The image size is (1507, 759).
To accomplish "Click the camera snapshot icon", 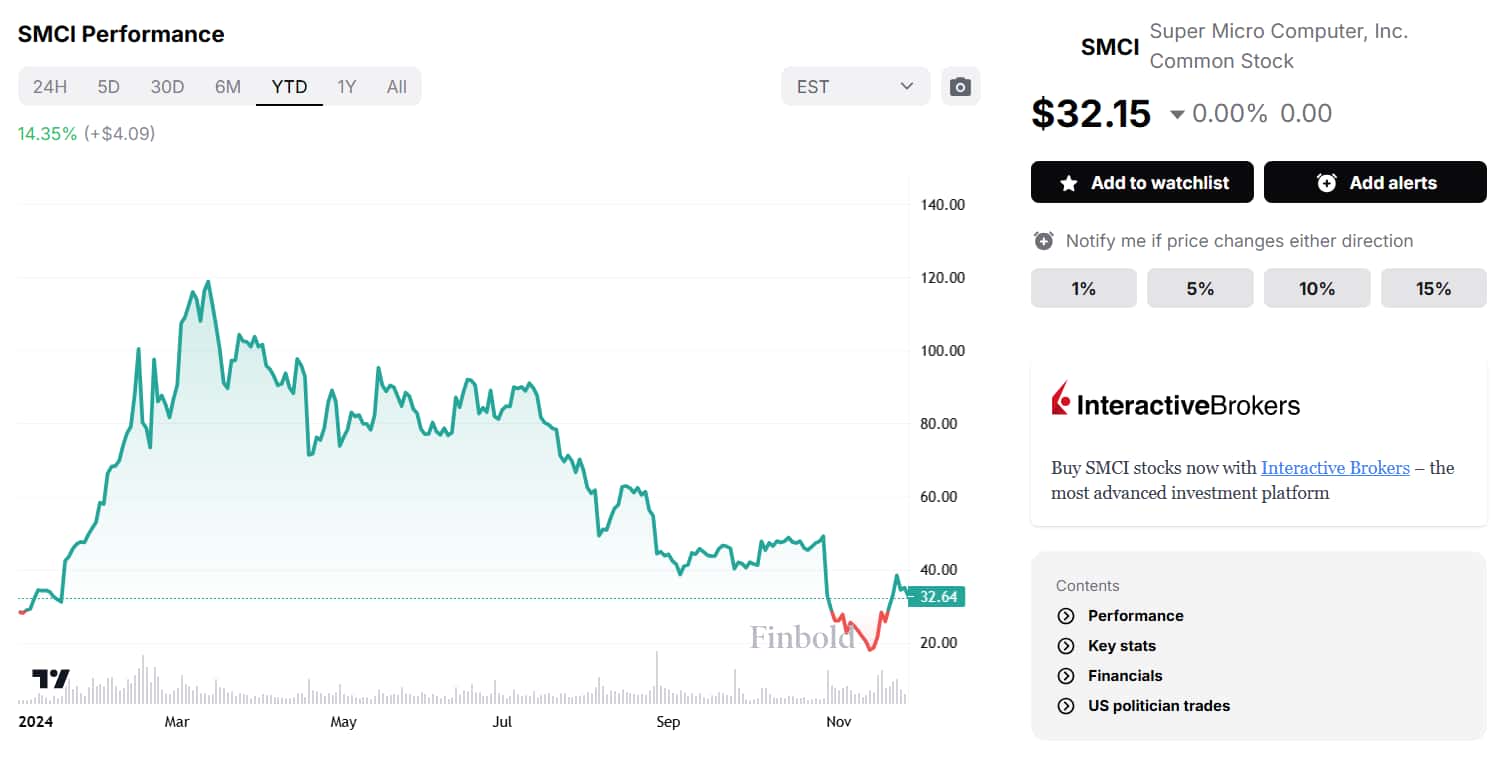I will [960, 87].
